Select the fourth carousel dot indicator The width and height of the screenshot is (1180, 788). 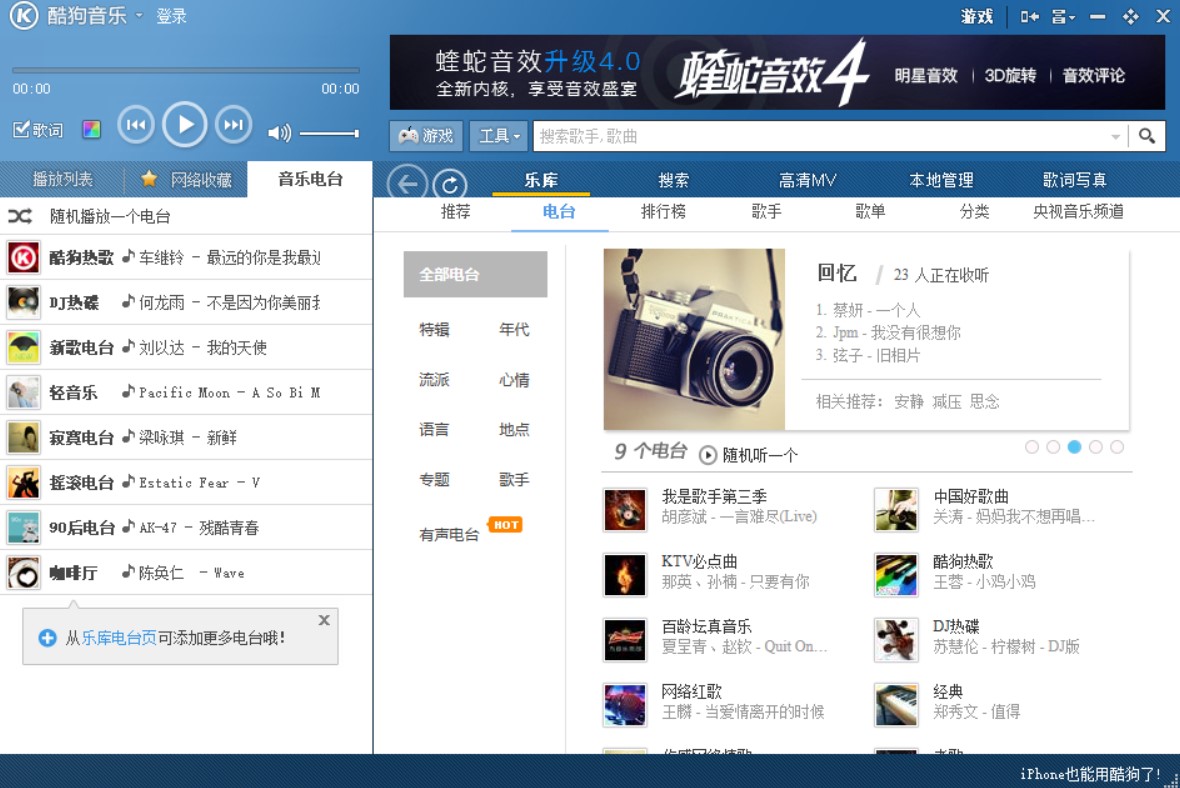coord(1096,447)
